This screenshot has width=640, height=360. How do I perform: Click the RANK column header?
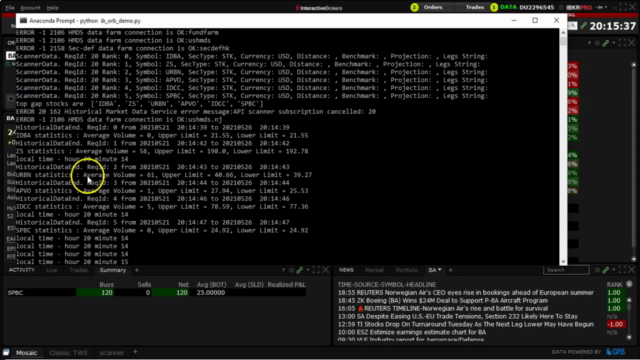(x=614, y=284)
